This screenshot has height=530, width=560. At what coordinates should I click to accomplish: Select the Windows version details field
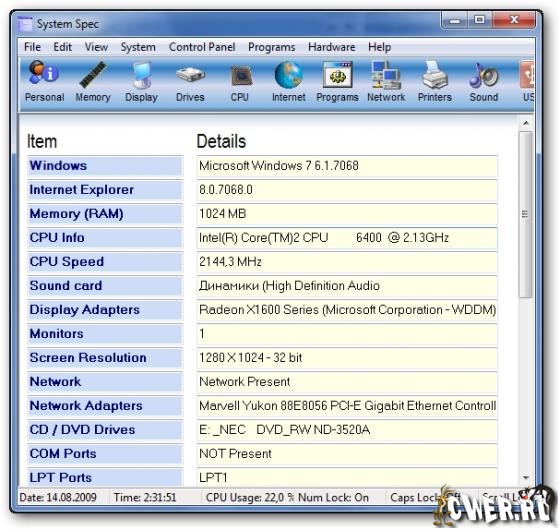347,166
